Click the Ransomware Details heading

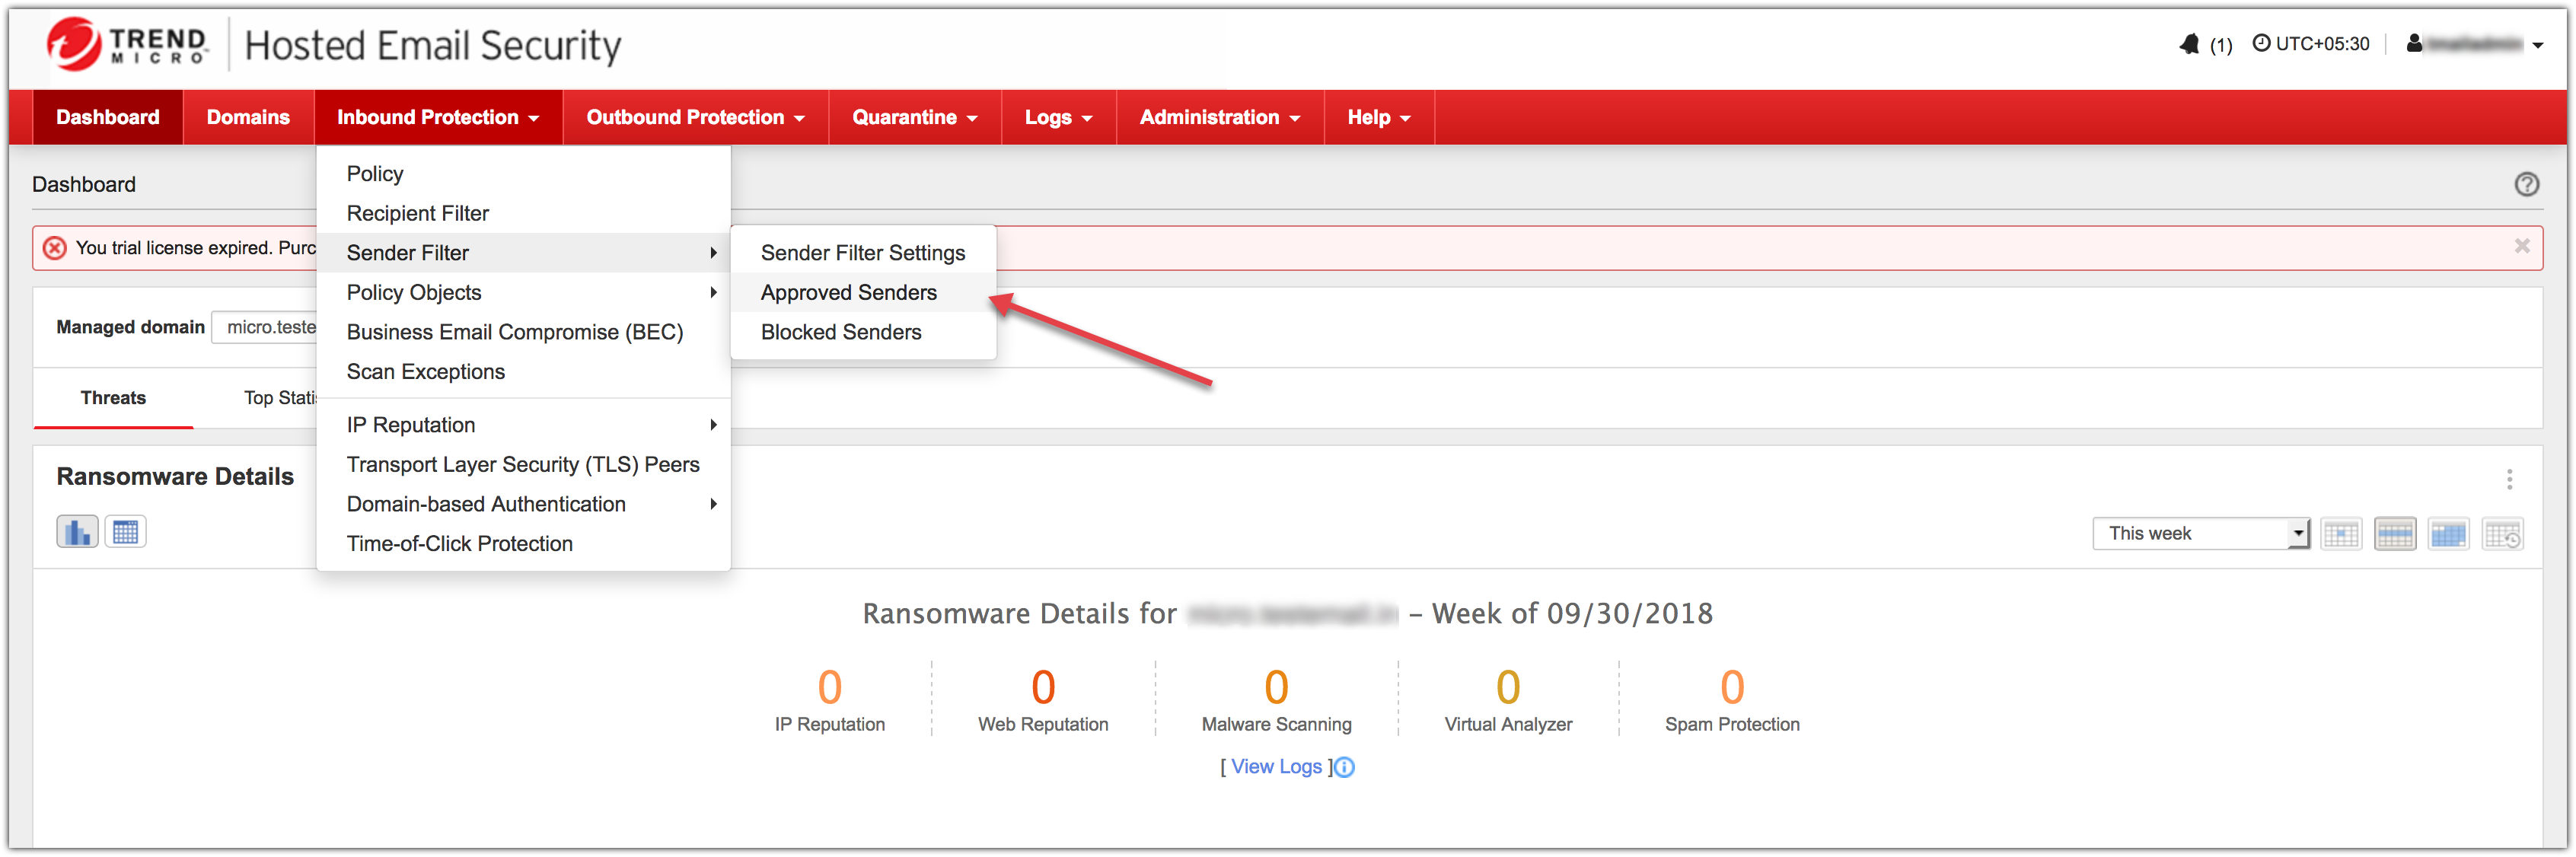(175, 477)
